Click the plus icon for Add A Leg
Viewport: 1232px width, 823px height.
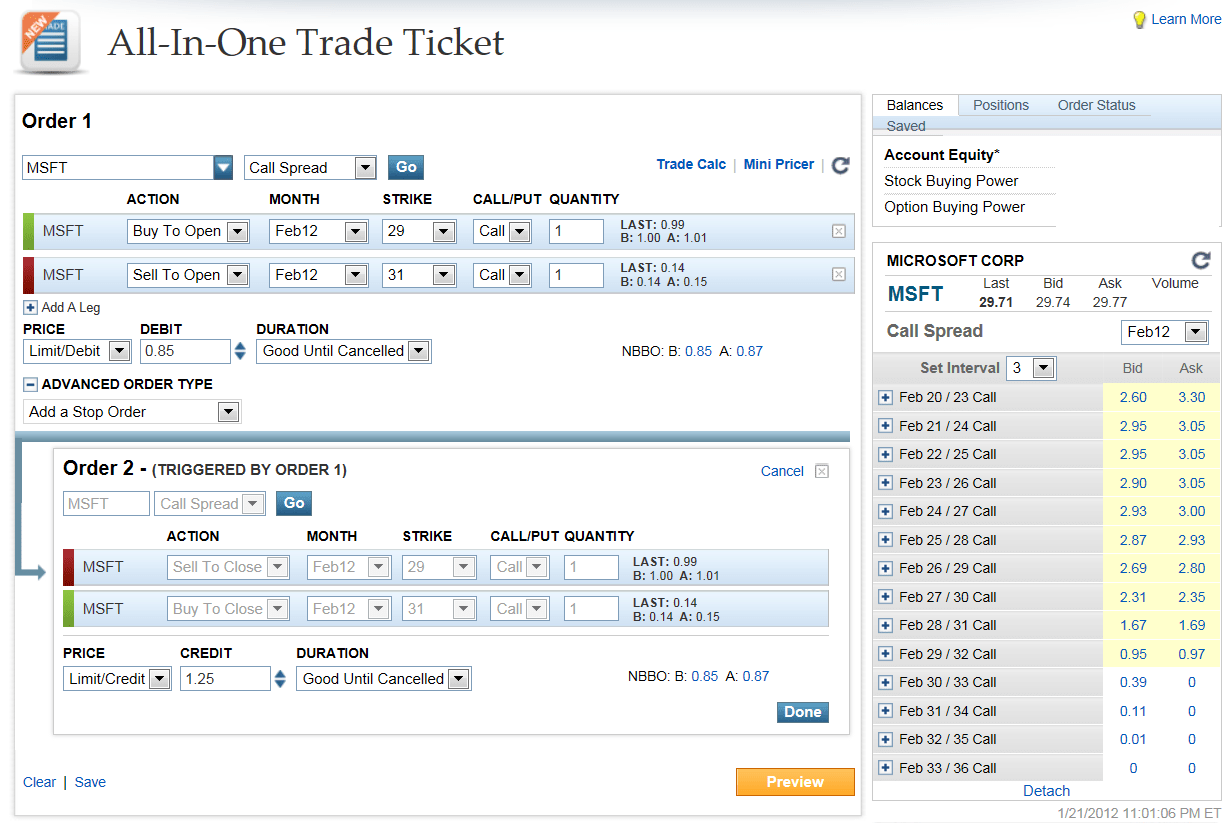click(30, 307)
